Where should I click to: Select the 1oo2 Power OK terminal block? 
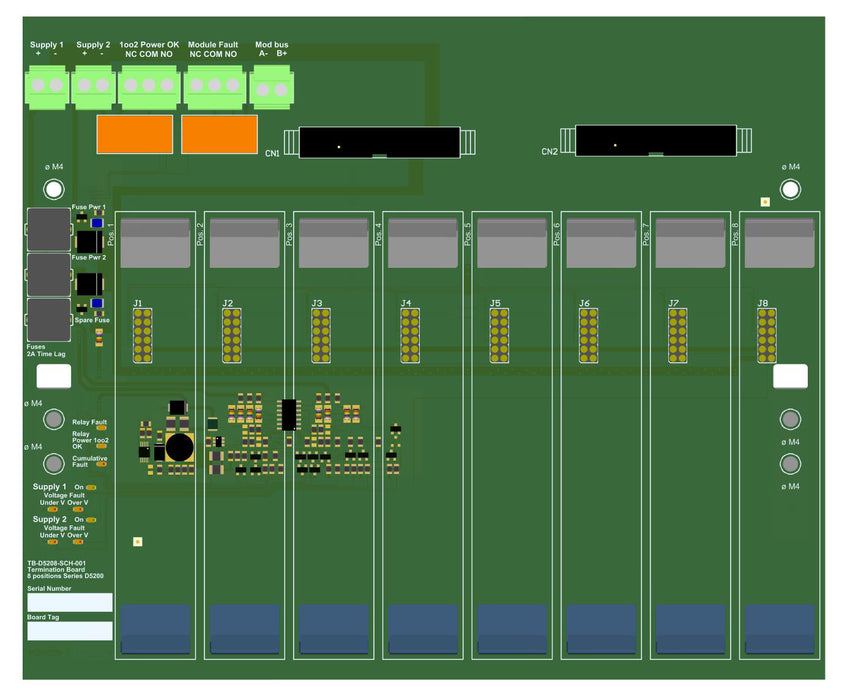click(149, 87)
